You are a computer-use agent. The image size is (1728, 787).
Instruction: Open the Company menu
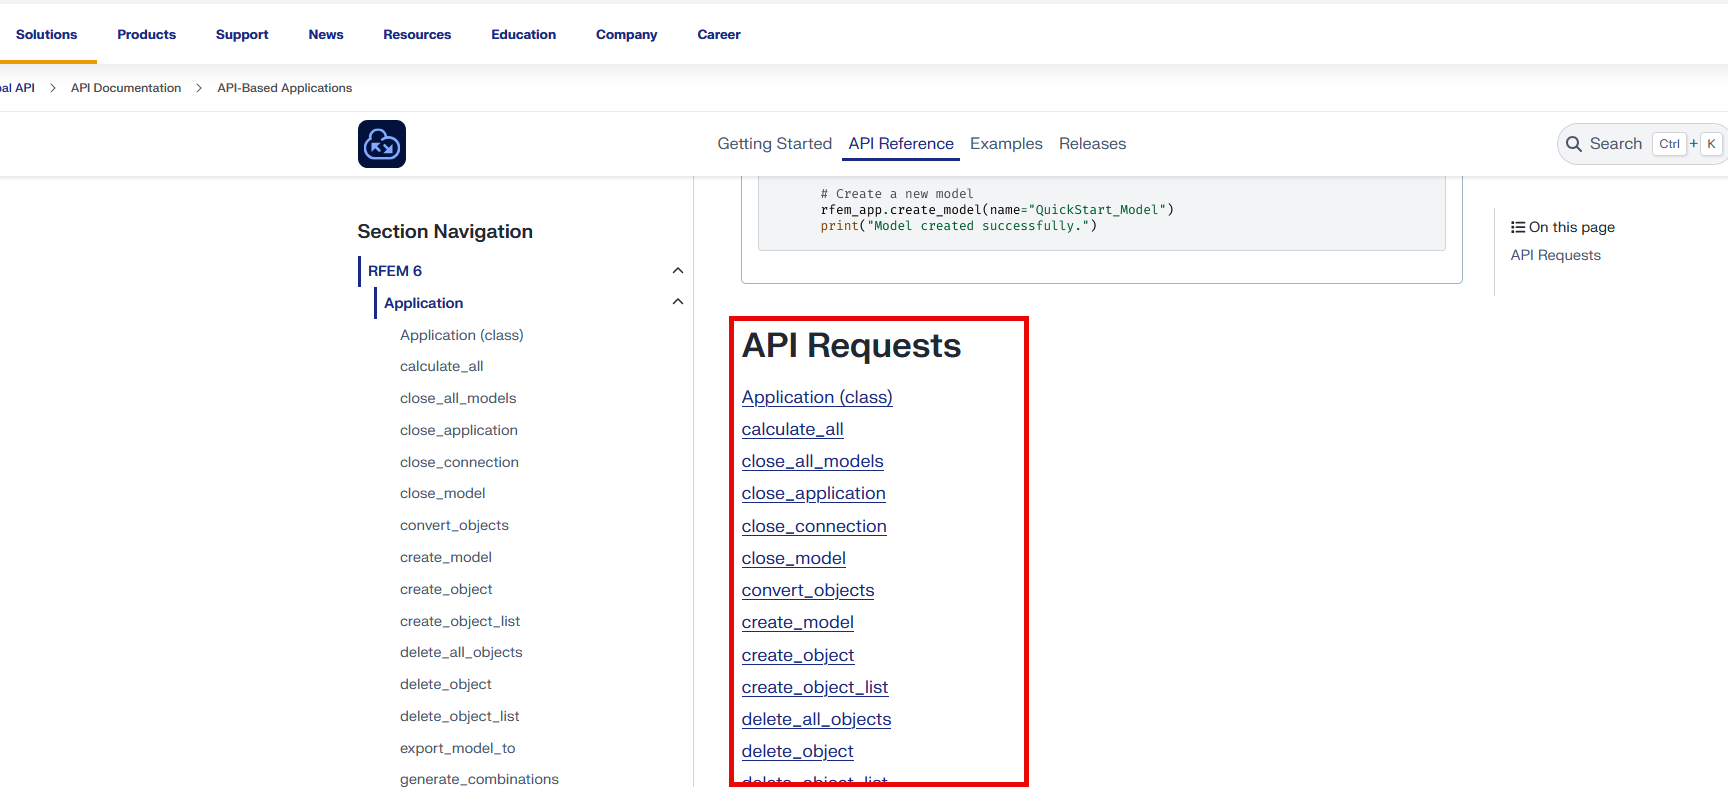click(x=627, y=34)
